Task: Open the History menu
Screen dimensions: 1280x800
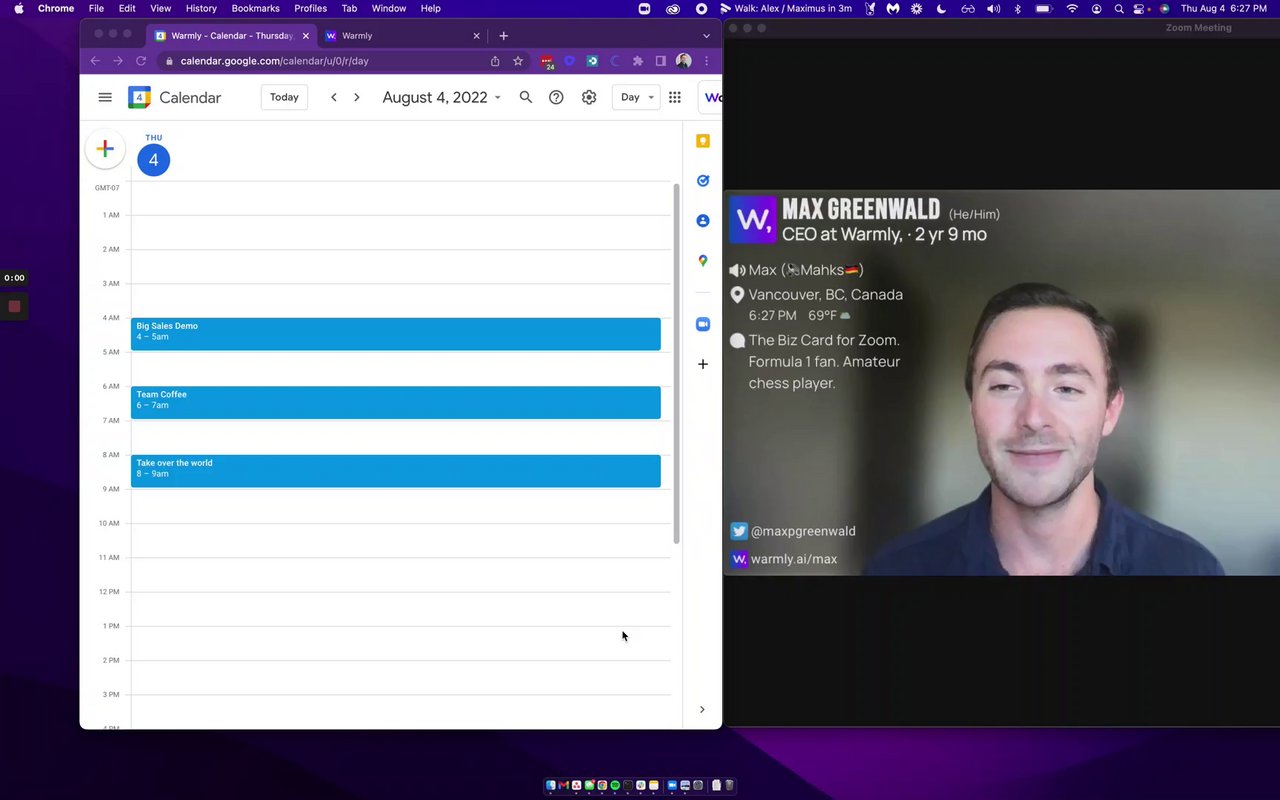Action: [x=201, y=8]
